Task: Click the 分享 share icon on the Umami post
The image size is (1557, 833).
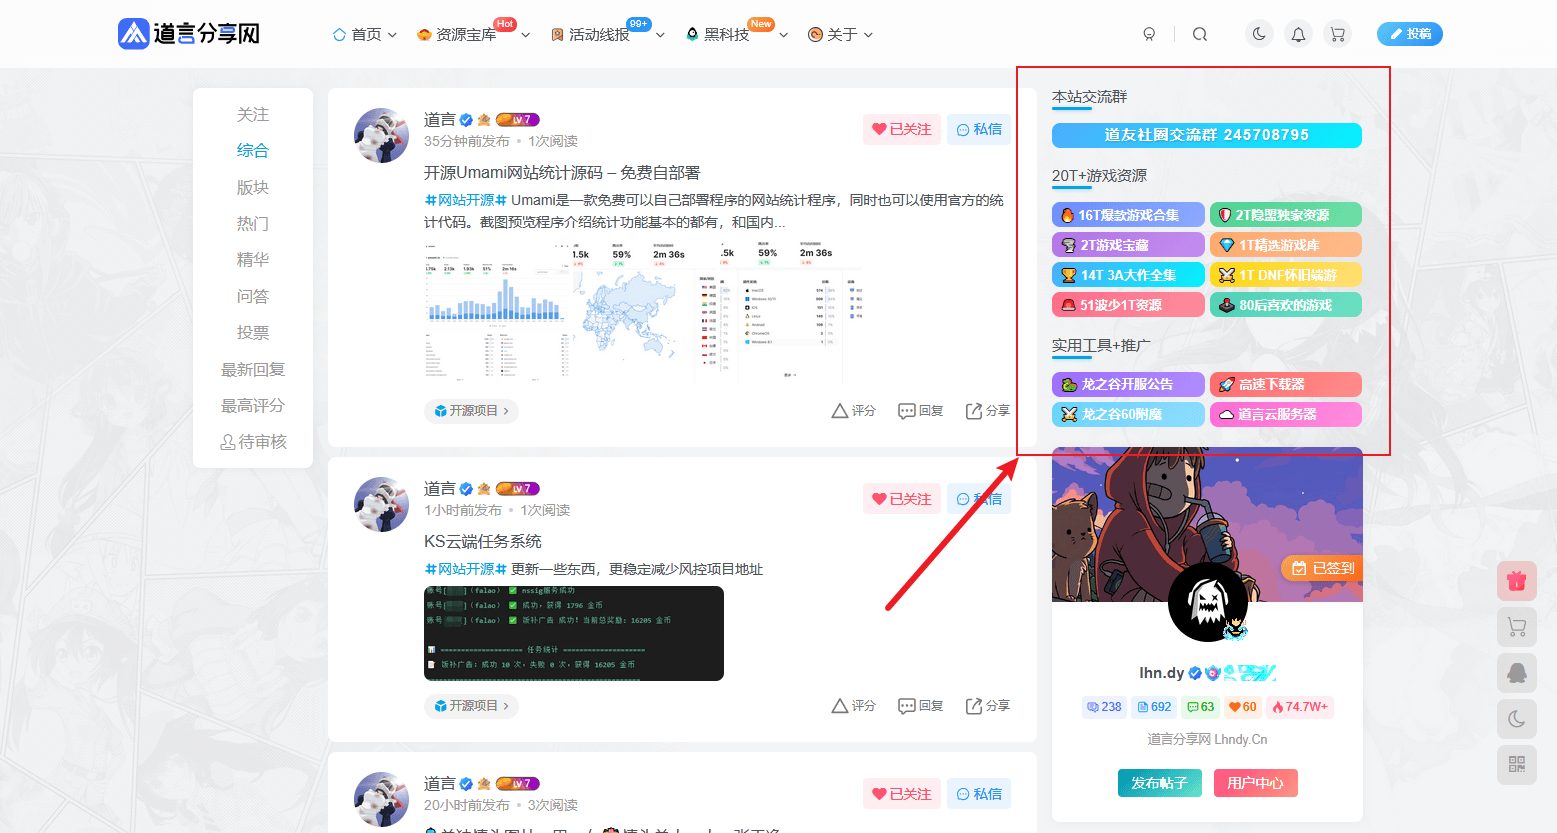Action: coord(987,410)
